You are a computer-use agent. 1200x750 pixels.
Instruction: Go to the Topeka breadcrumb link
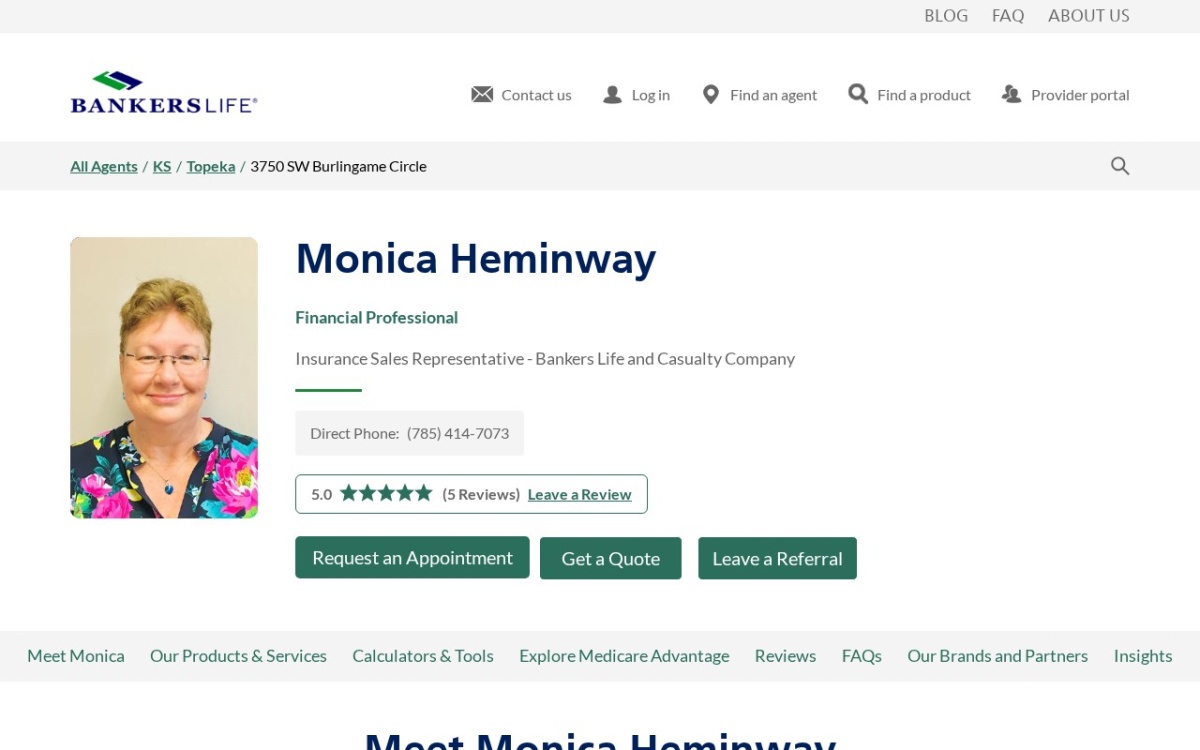pos(211,166)
